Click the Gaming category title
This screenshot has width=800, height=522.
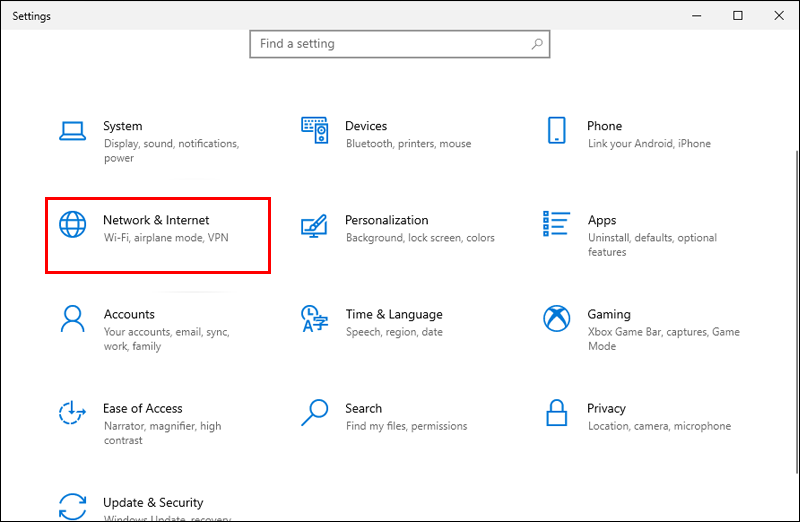609,314
